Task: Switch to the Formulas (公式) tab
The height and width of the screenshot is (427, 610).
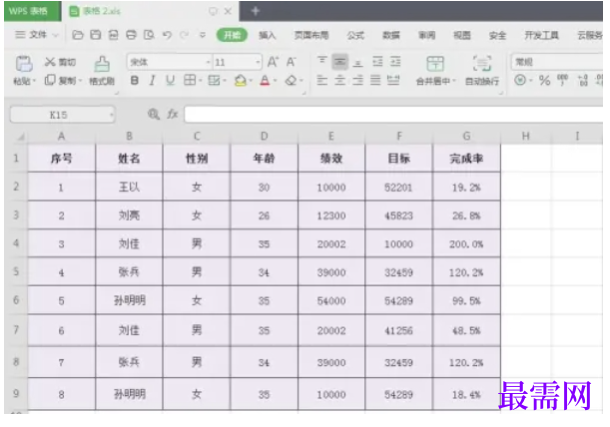Action: (356, 35)
